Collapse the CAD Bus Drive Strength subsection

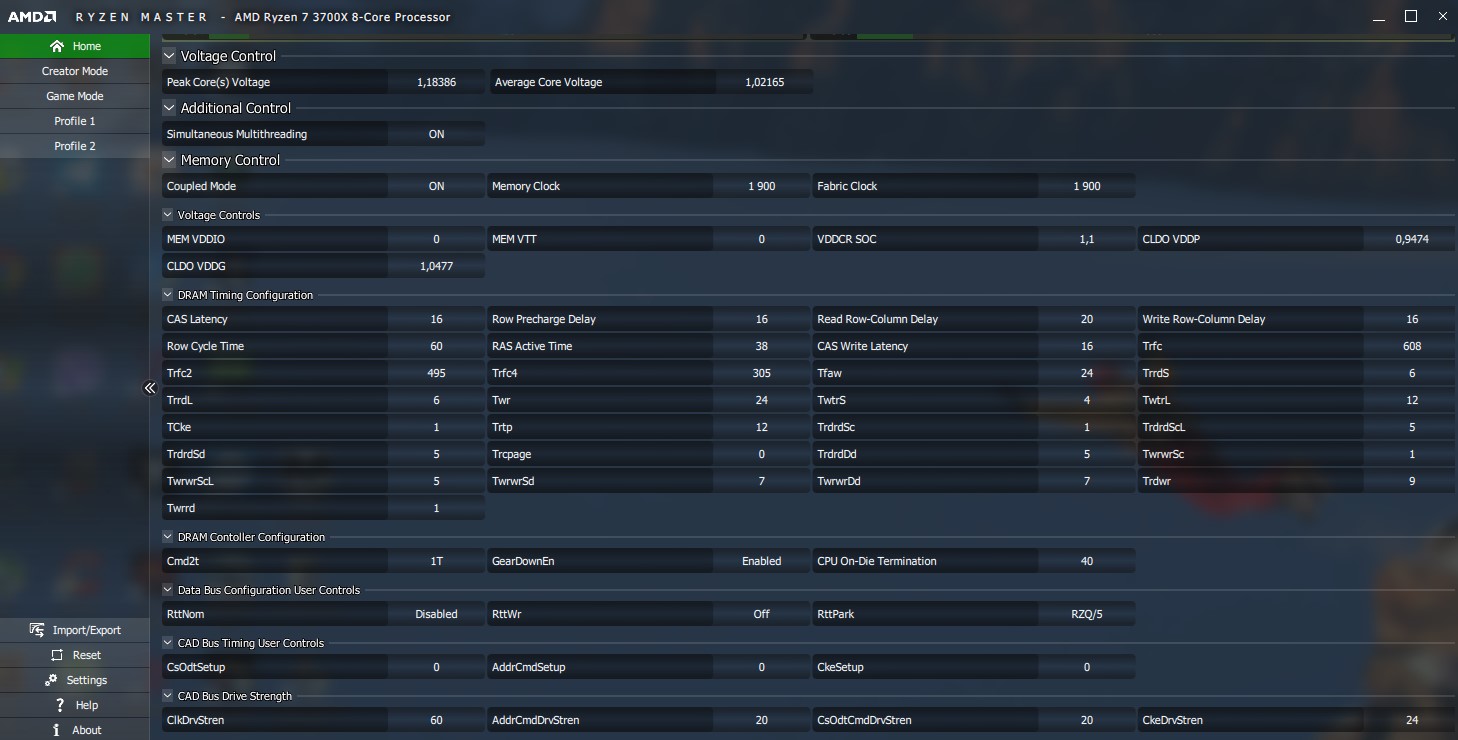[168, 696]
